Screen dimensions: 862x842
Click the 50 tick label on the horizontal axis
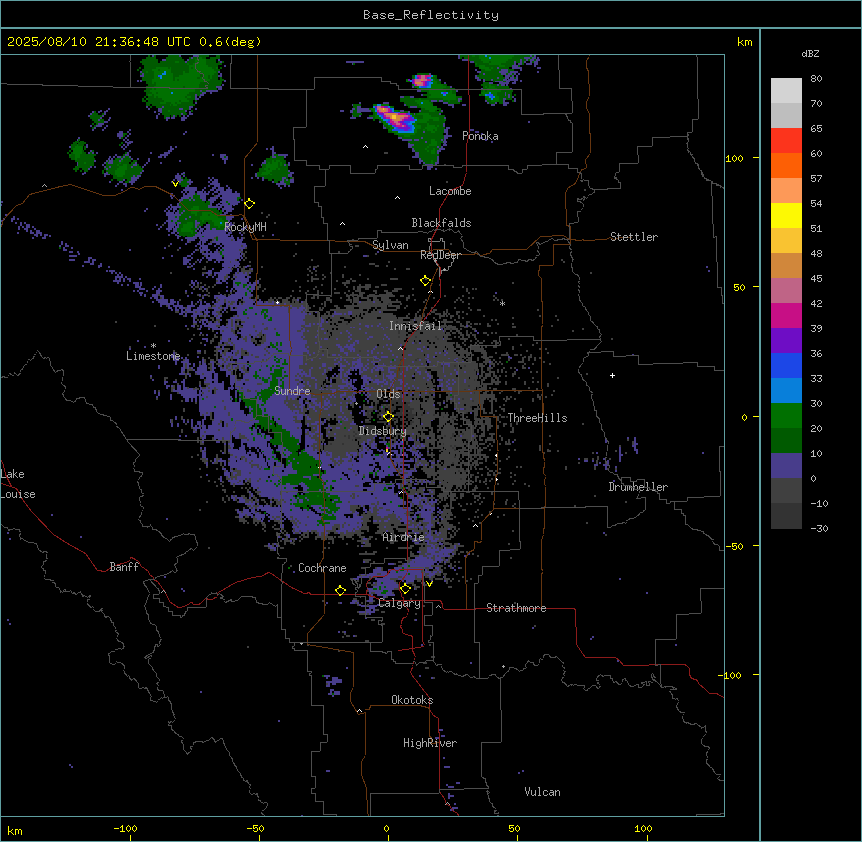click(x=514, y=828)
